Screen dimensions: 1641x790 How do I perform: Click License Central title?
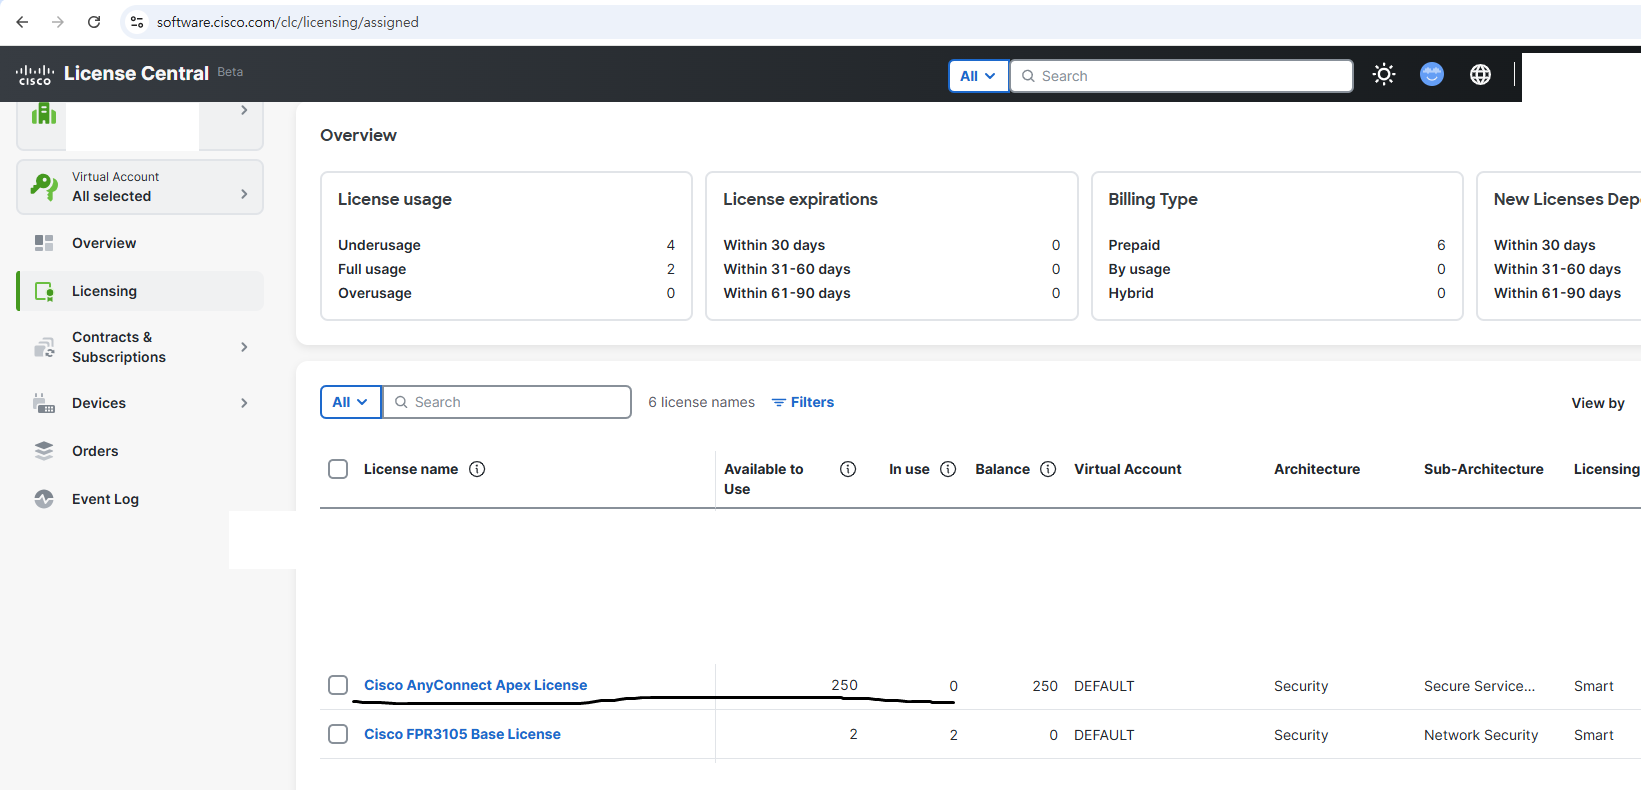tap(136, 73)
